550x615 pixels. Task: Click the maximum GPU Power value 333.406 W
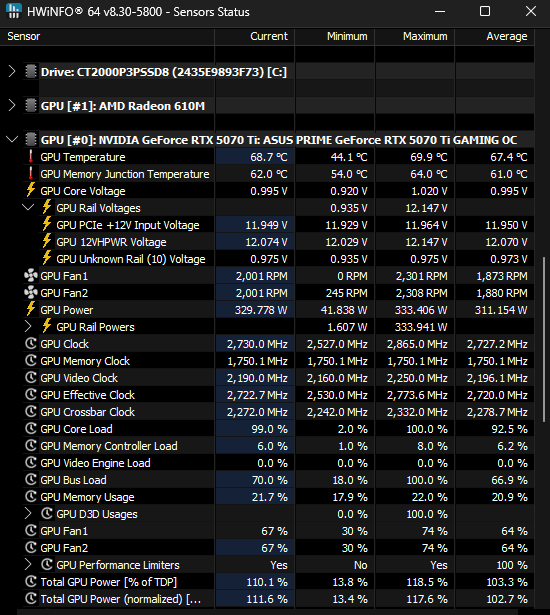[x=421, y=310]
